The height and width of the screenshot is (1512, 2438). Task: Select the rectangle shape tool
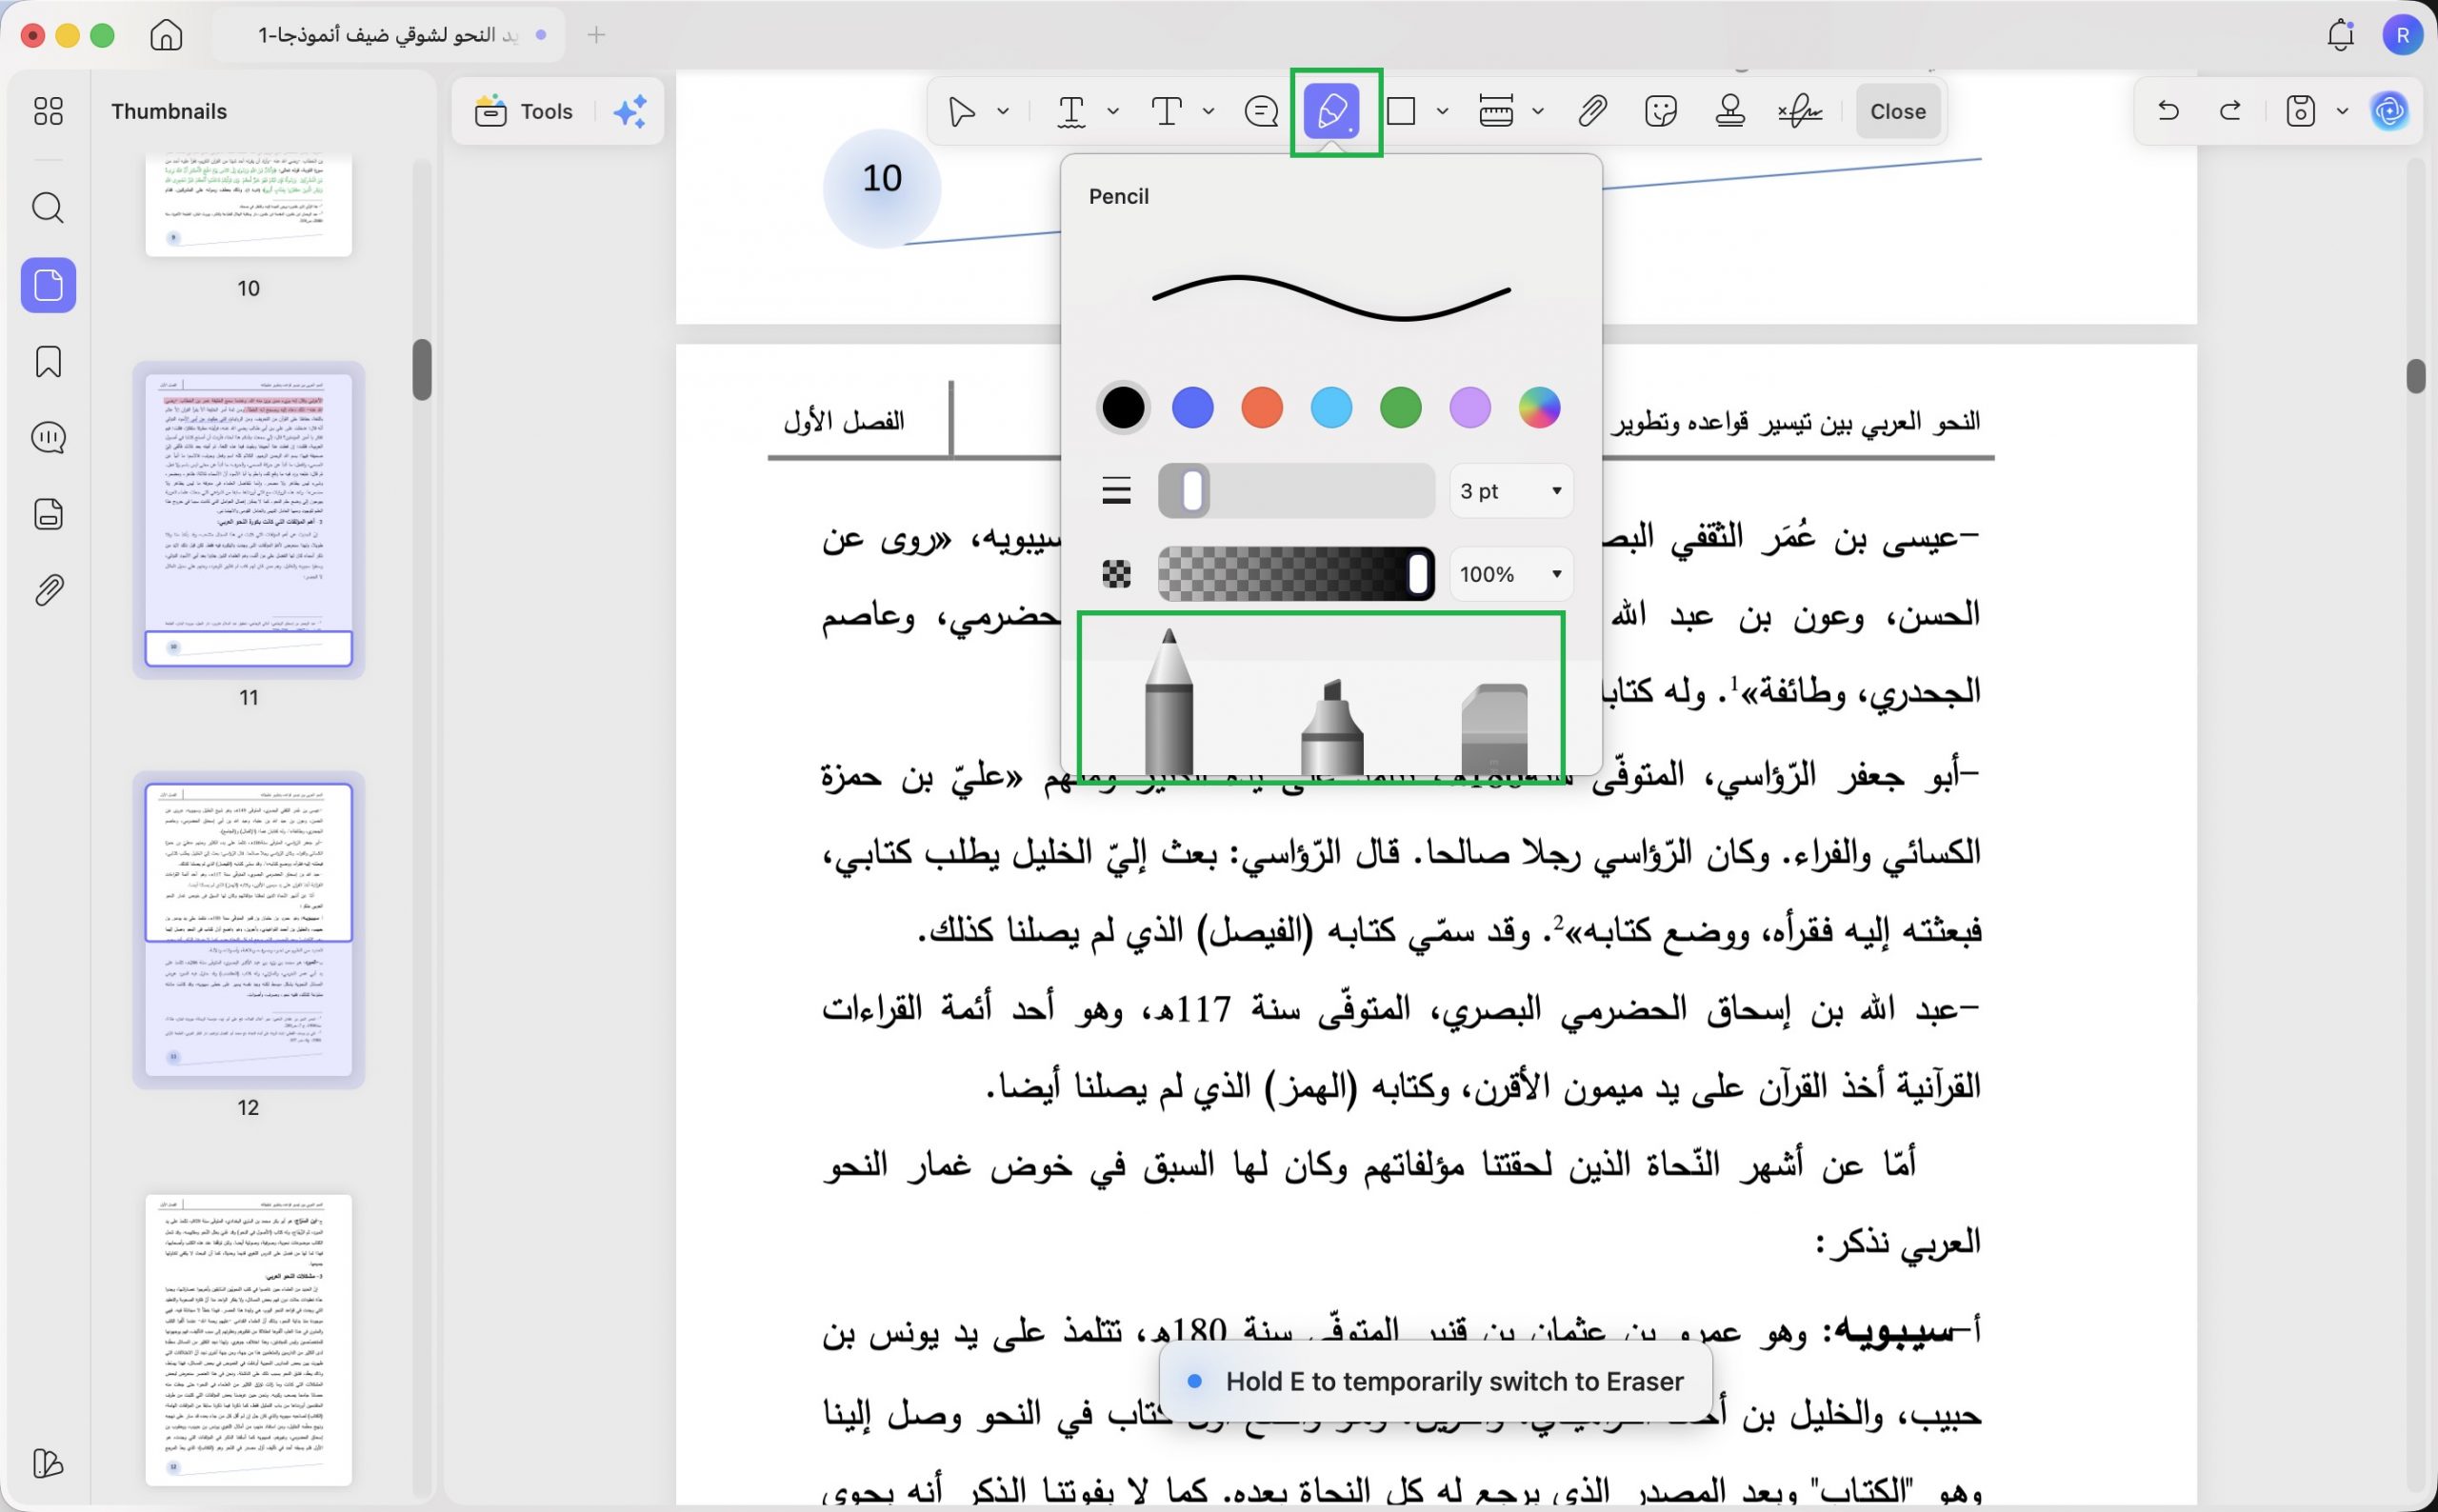(x=1402, y=111)
